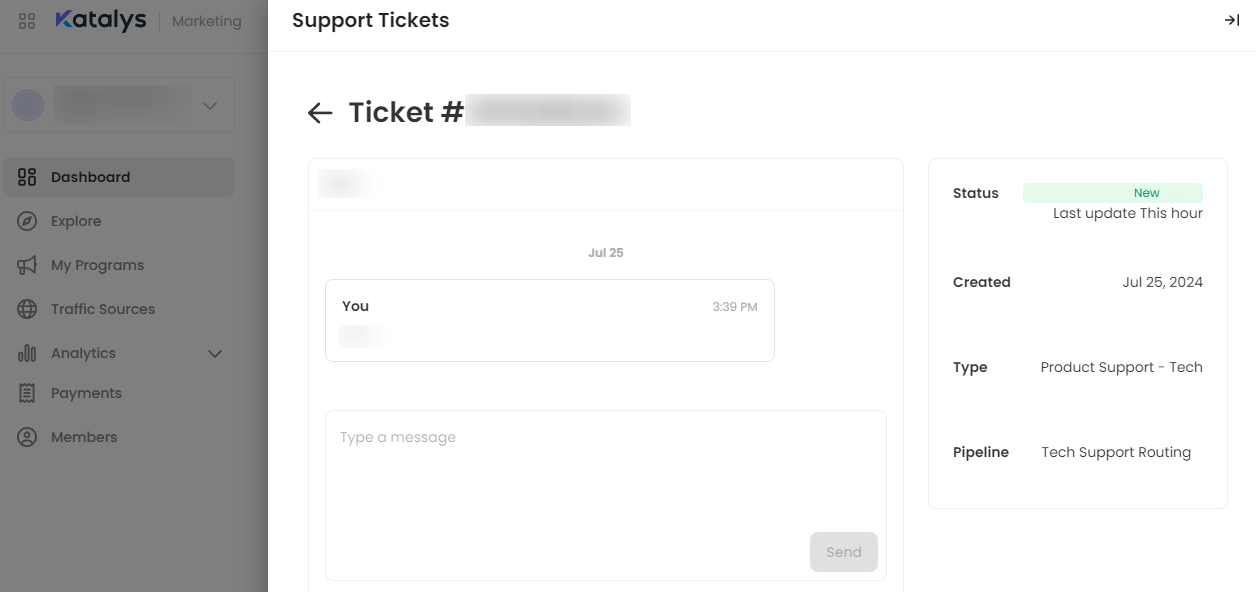Screen dimensions: 1256x592
Task: Click the back arrow beside Ticket title
Action: click(x=320, y=113)
